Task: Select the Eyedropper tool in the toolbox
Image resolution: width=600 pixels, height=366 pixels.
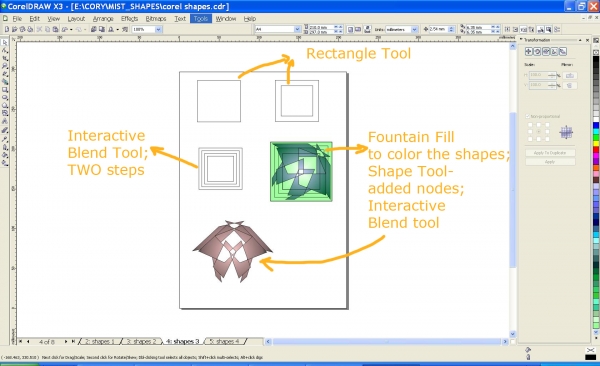Action: (x=5, y=139)
